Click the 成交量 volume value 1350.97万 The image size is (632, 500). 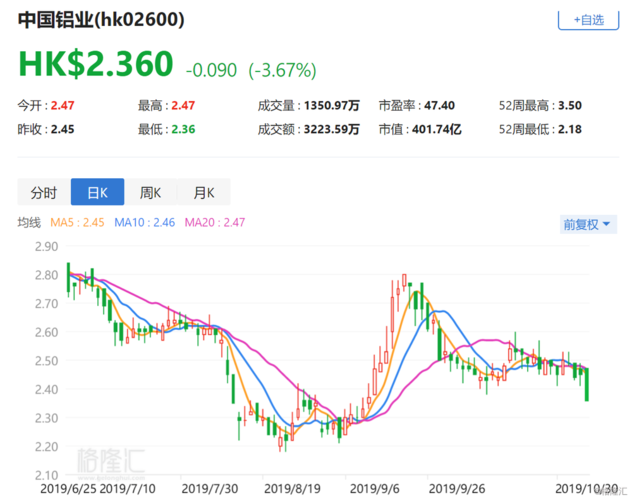pyautogui.click(x=332, y=106)
